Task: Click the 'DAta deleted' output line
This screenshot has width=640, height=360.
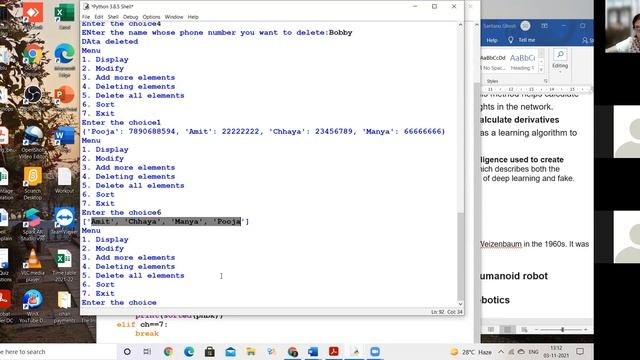Action: click(x=110, y=42)
